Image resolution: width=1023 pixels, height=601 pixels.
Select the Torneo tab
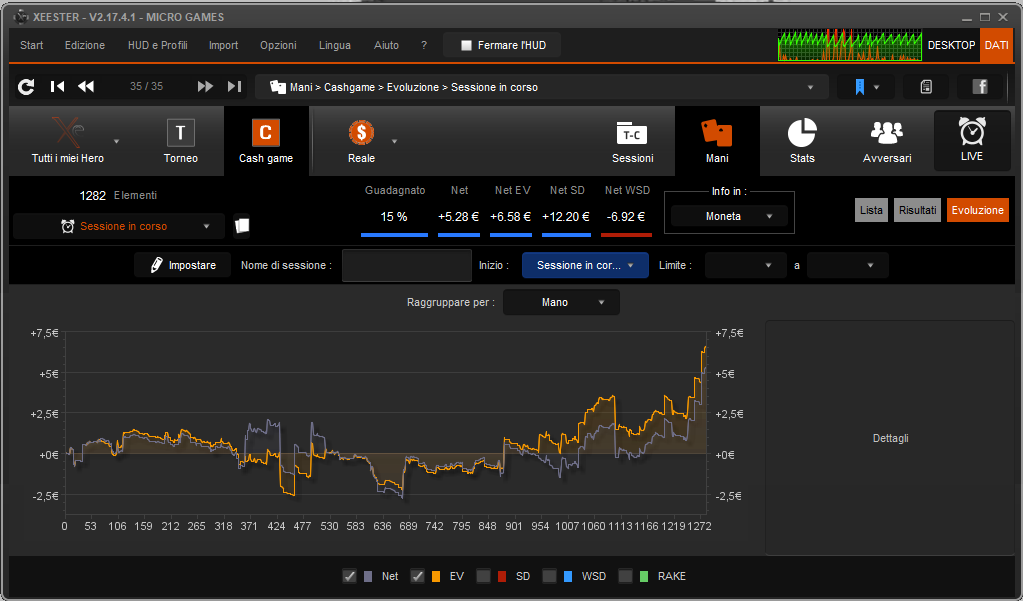click(x=181, y=141)
